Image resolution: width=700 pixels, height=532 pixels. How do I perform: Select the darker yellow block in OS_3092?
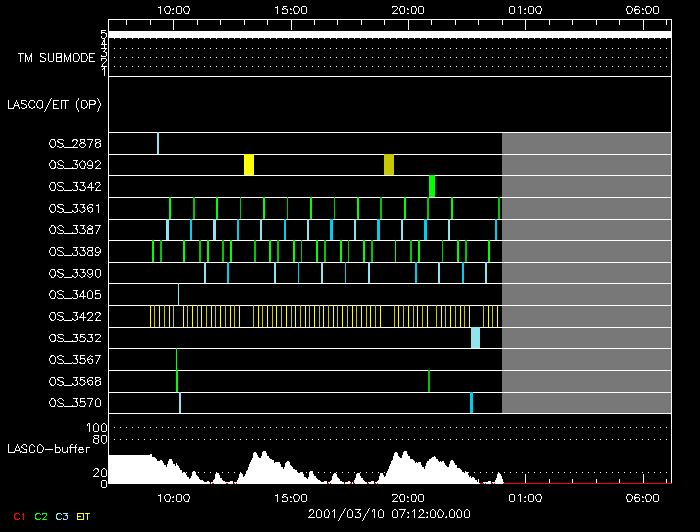(x=389, y=165)
